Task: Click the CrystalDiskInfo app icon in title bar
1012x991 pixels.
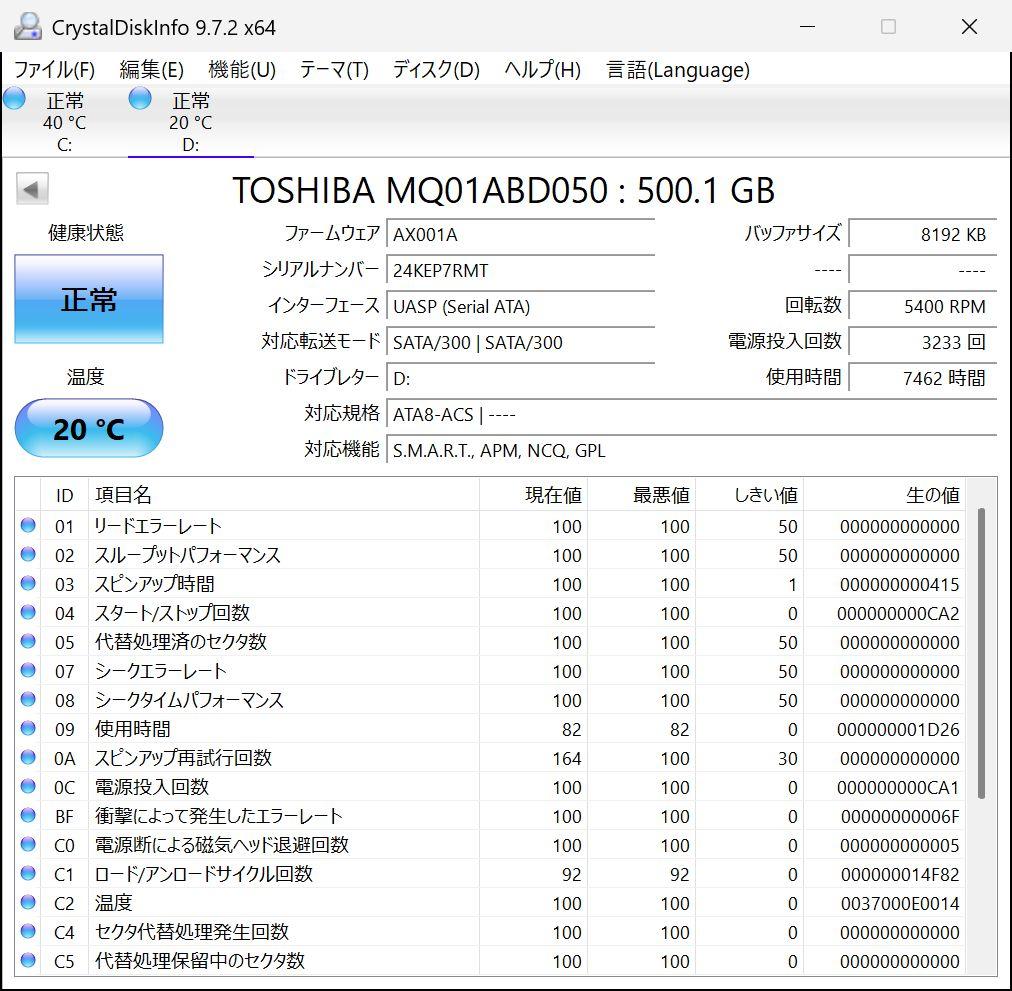Action: click(28, 27)
